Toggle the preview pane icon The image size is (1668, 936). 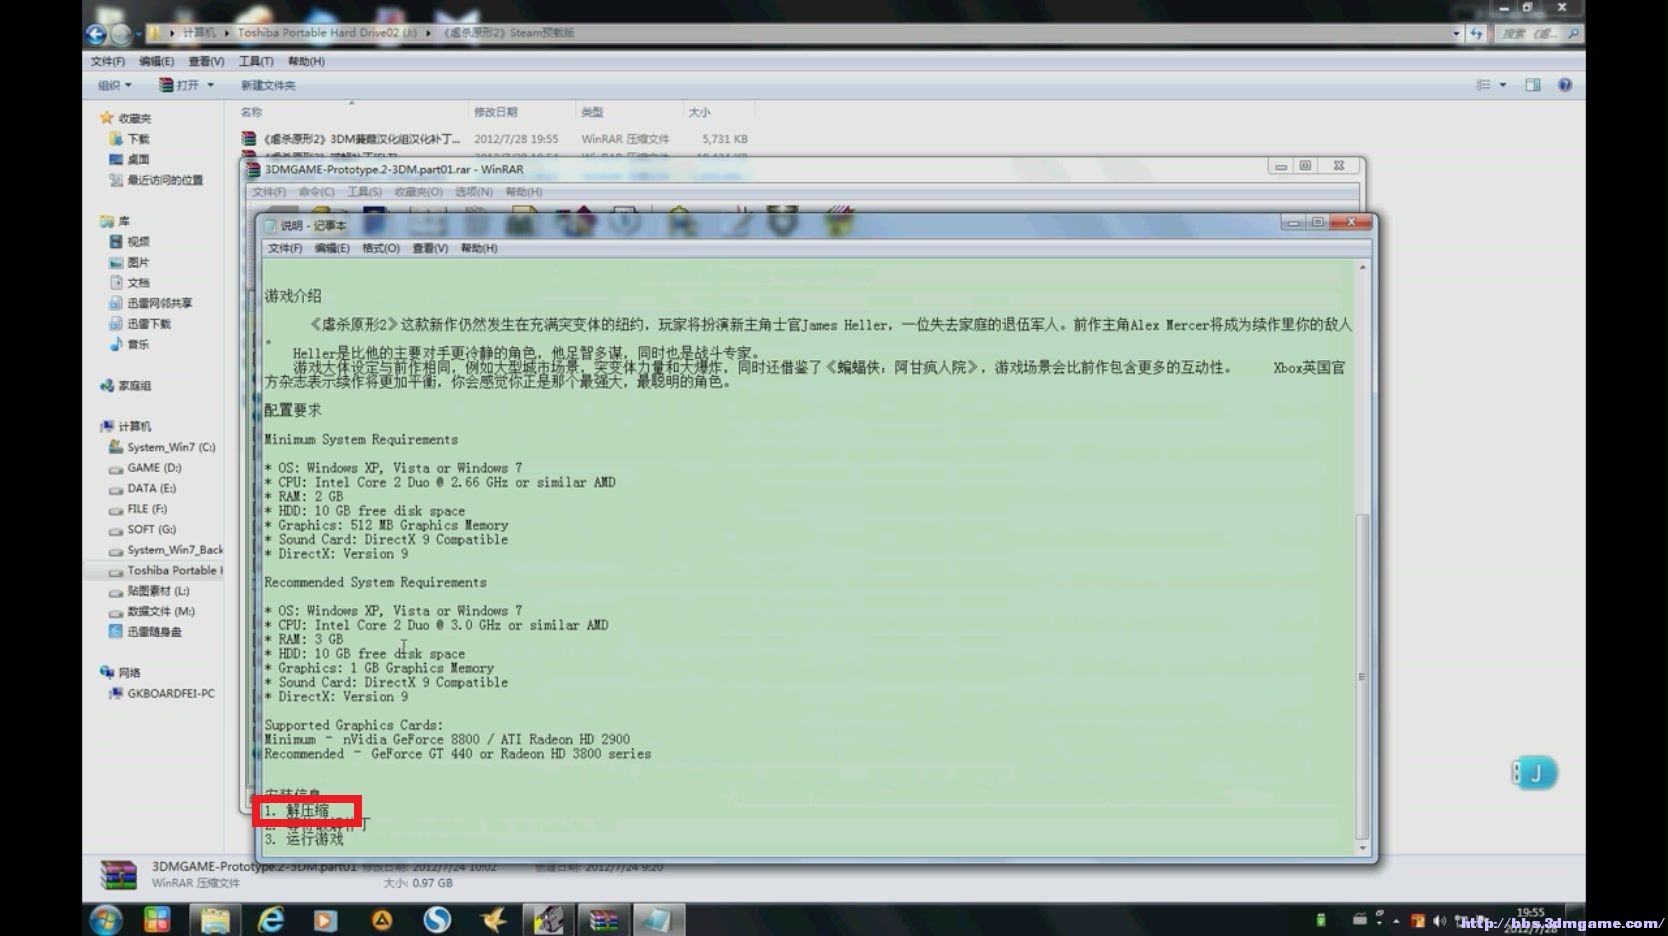(x=1533, y=85)
